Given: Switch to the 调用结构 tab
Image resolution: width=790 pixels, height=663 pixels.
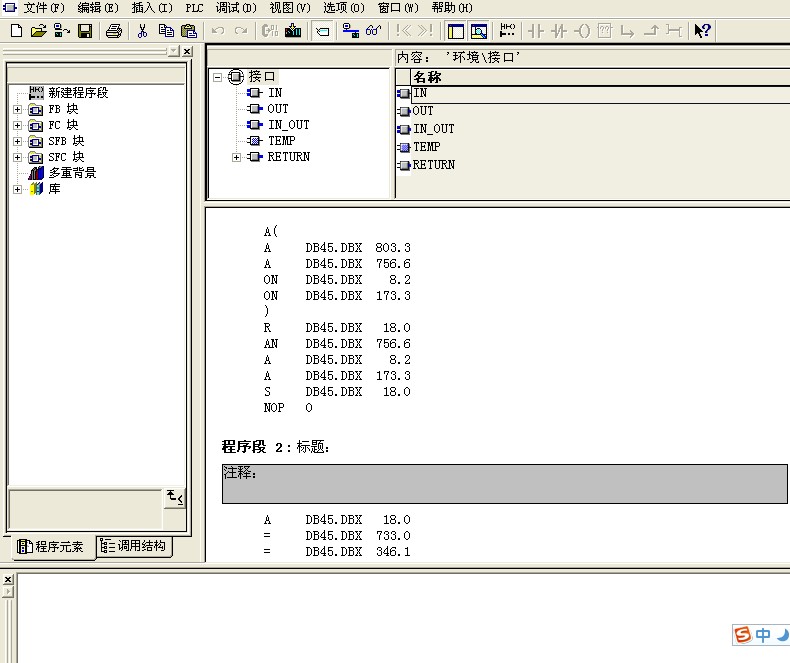Looking at the screenshot, I should (x=135, y=546).
